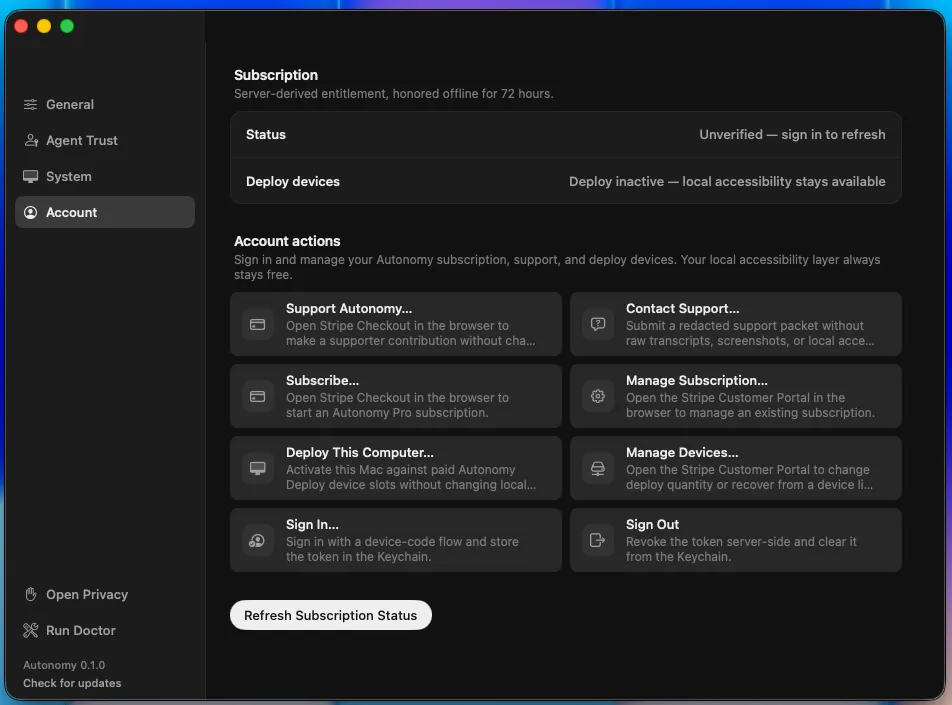952x705 pixels.
Task: Click the Check for updates link
Action: coord(72,683)
